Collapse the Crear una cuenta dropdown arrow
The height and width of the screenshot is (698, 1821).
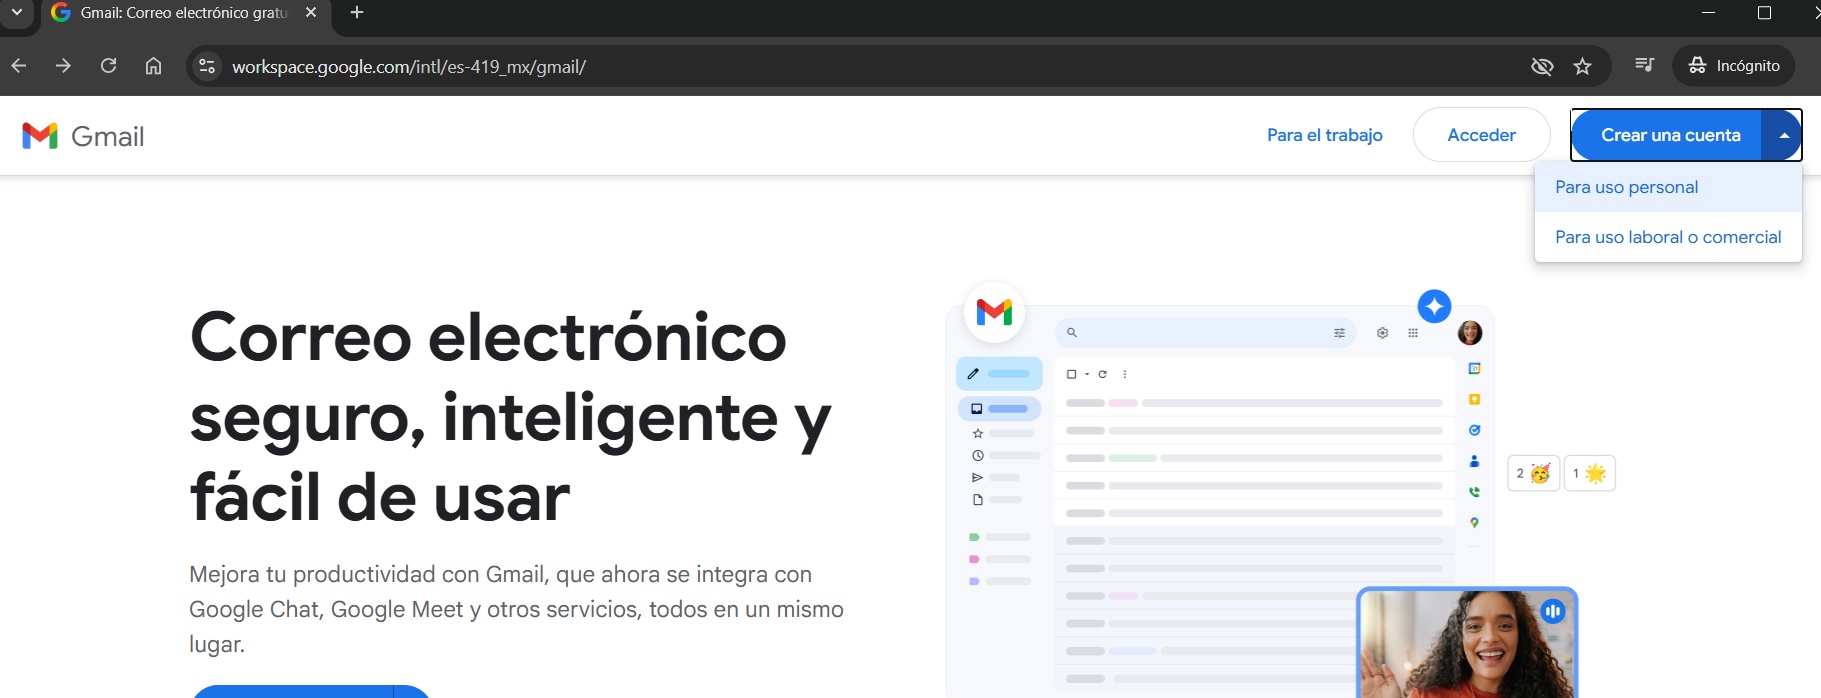click(1783, 135)
